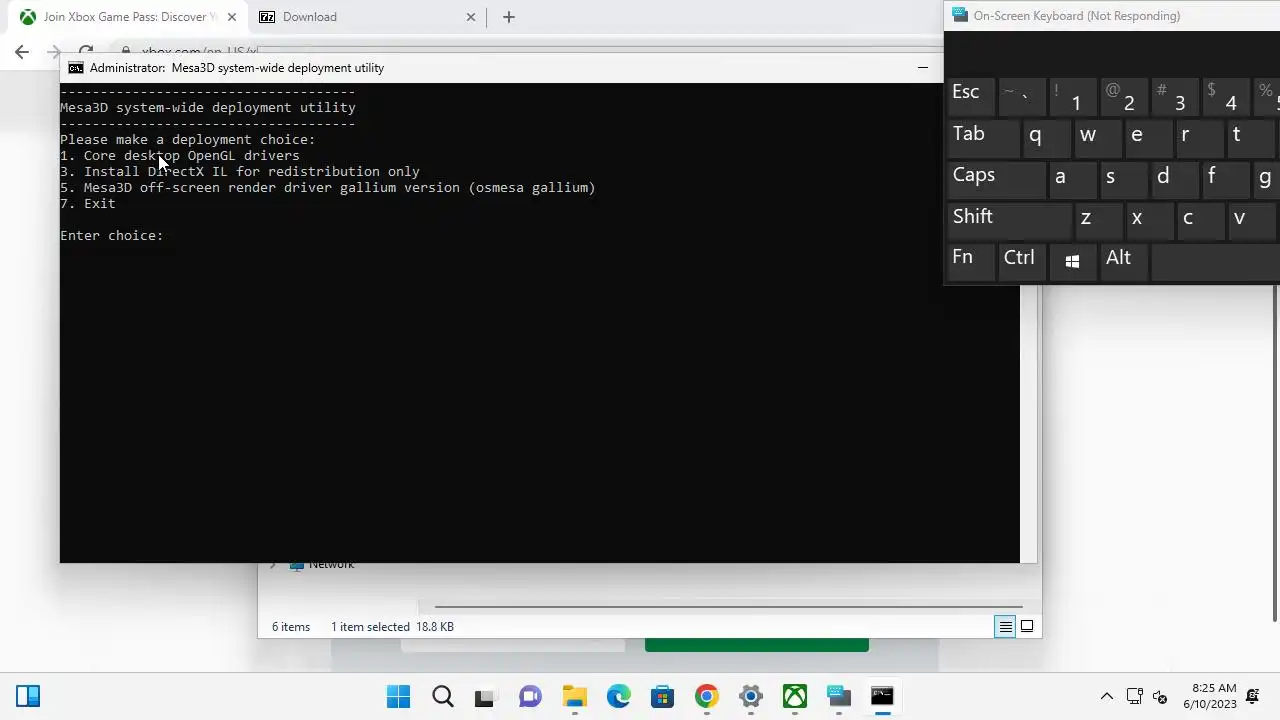Click the On-Screen Keyboard title bar icon
This screenshot has width=1280, height=720.
(960, 15)
